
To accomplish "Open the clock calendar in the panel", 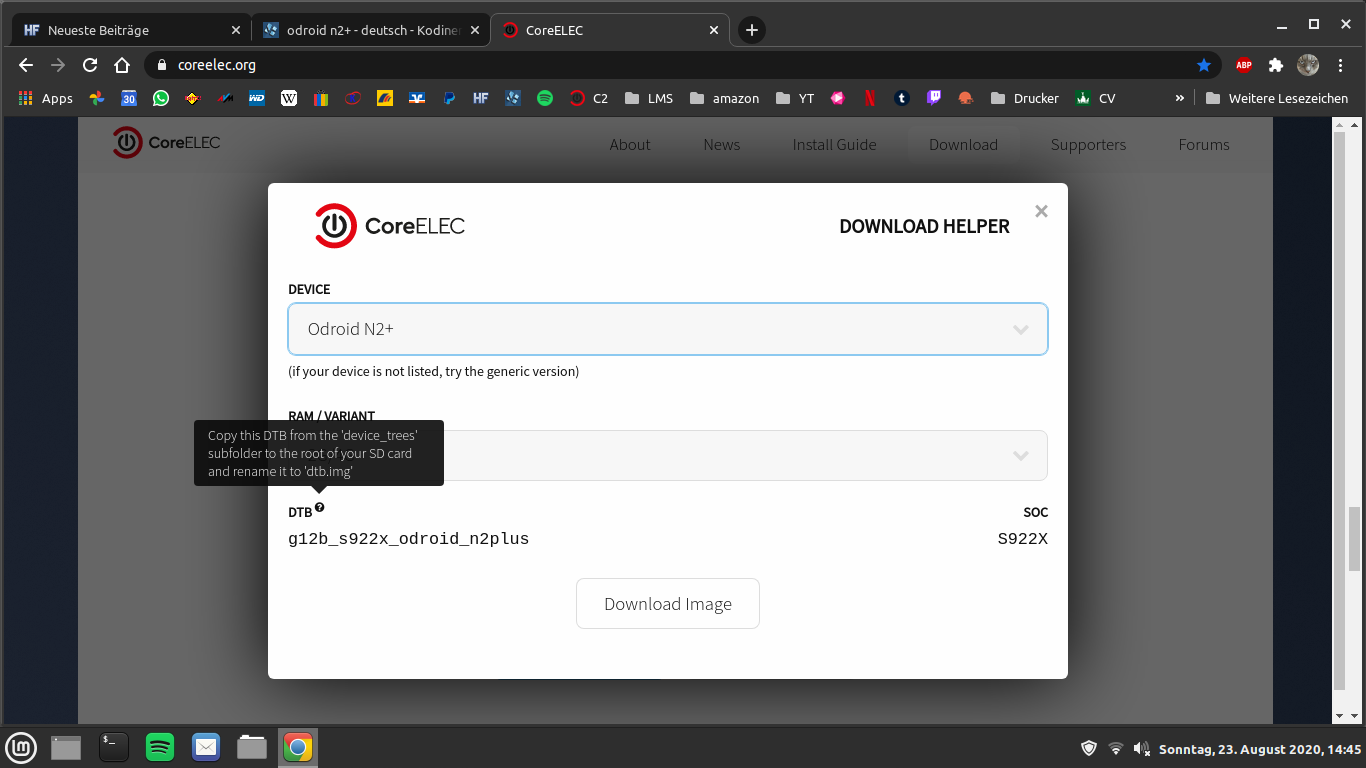I will tap(1260, 749).
